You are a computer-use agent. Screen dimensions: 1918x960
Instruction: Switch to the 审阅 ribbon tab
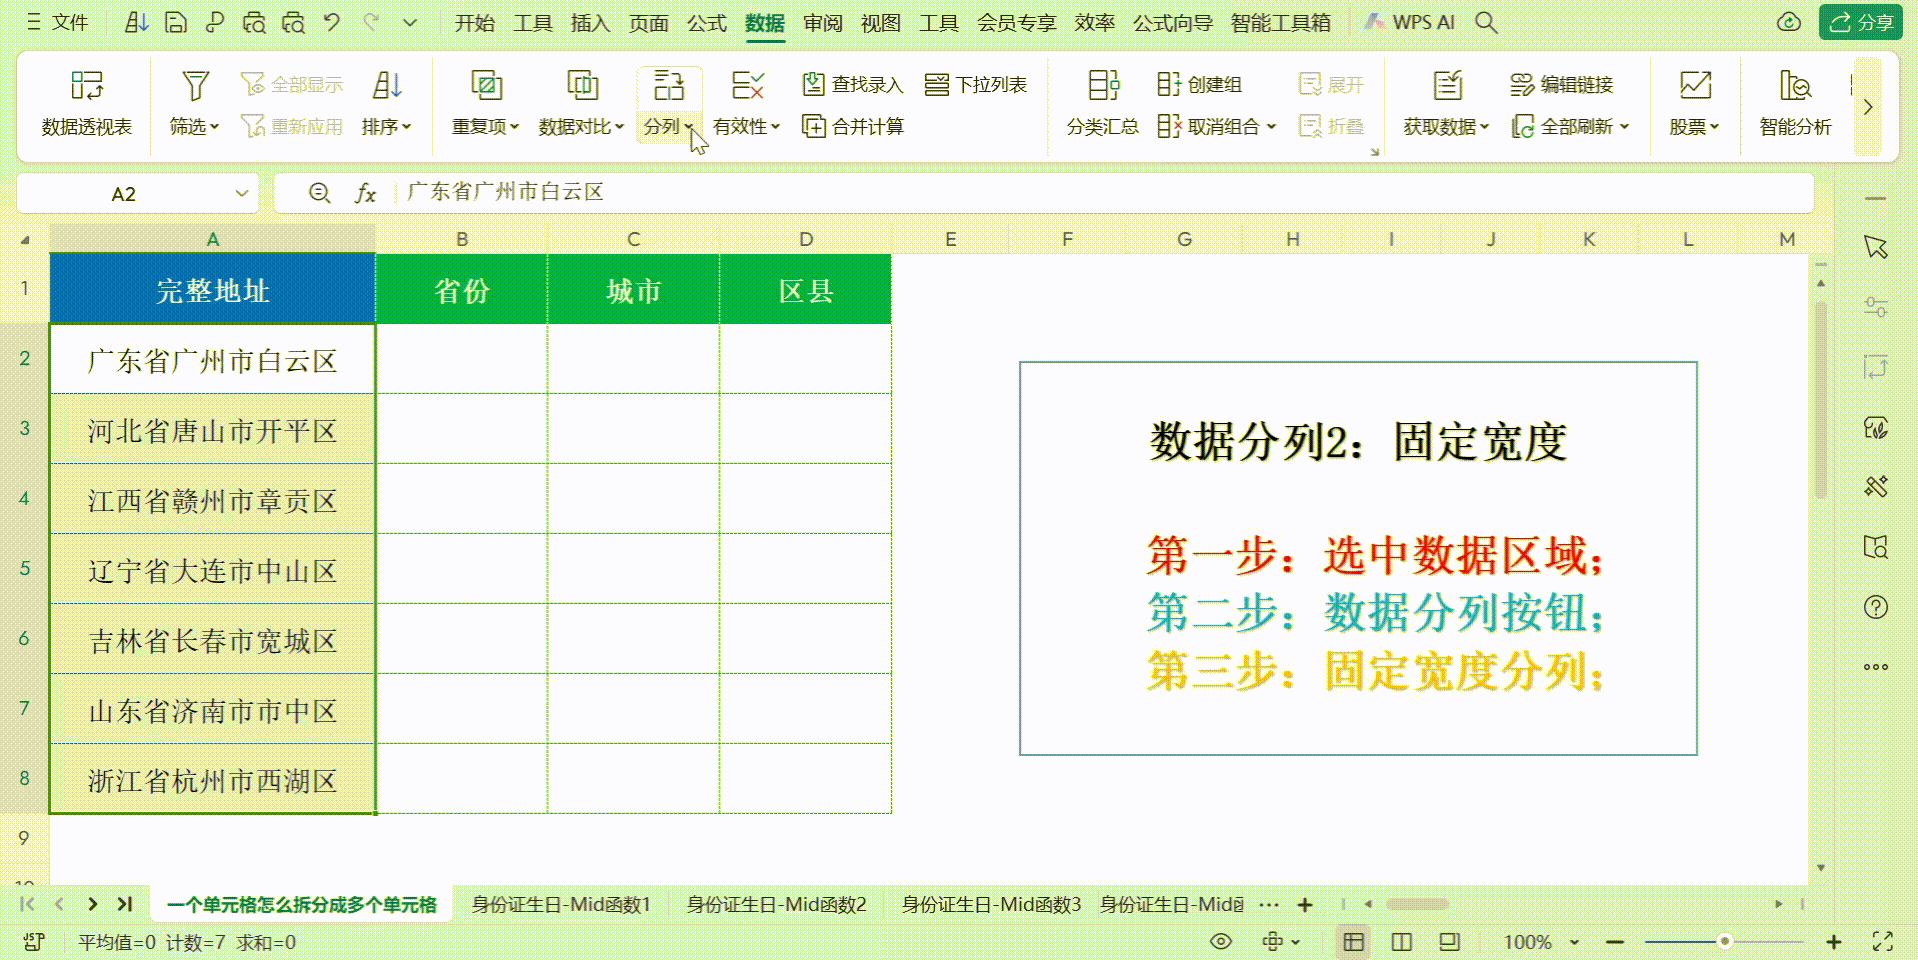coord(823,22)
